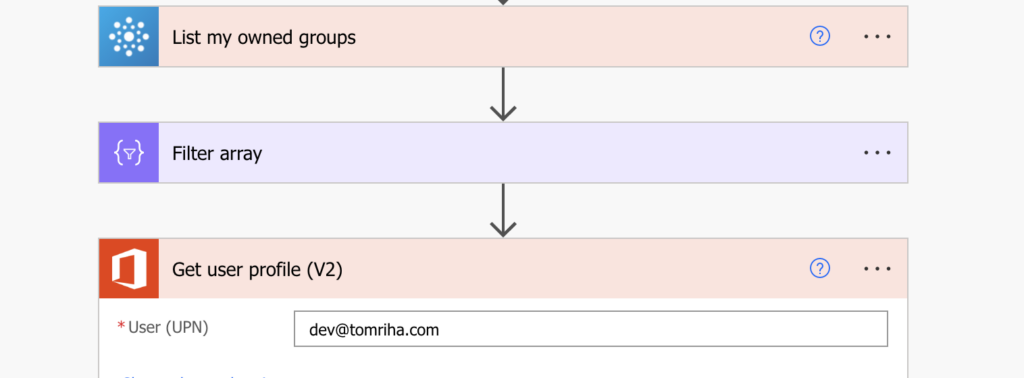Insert step via arrow above Get user profile
The height and width of the screenshot is (378, 1024).
point(503,210)
